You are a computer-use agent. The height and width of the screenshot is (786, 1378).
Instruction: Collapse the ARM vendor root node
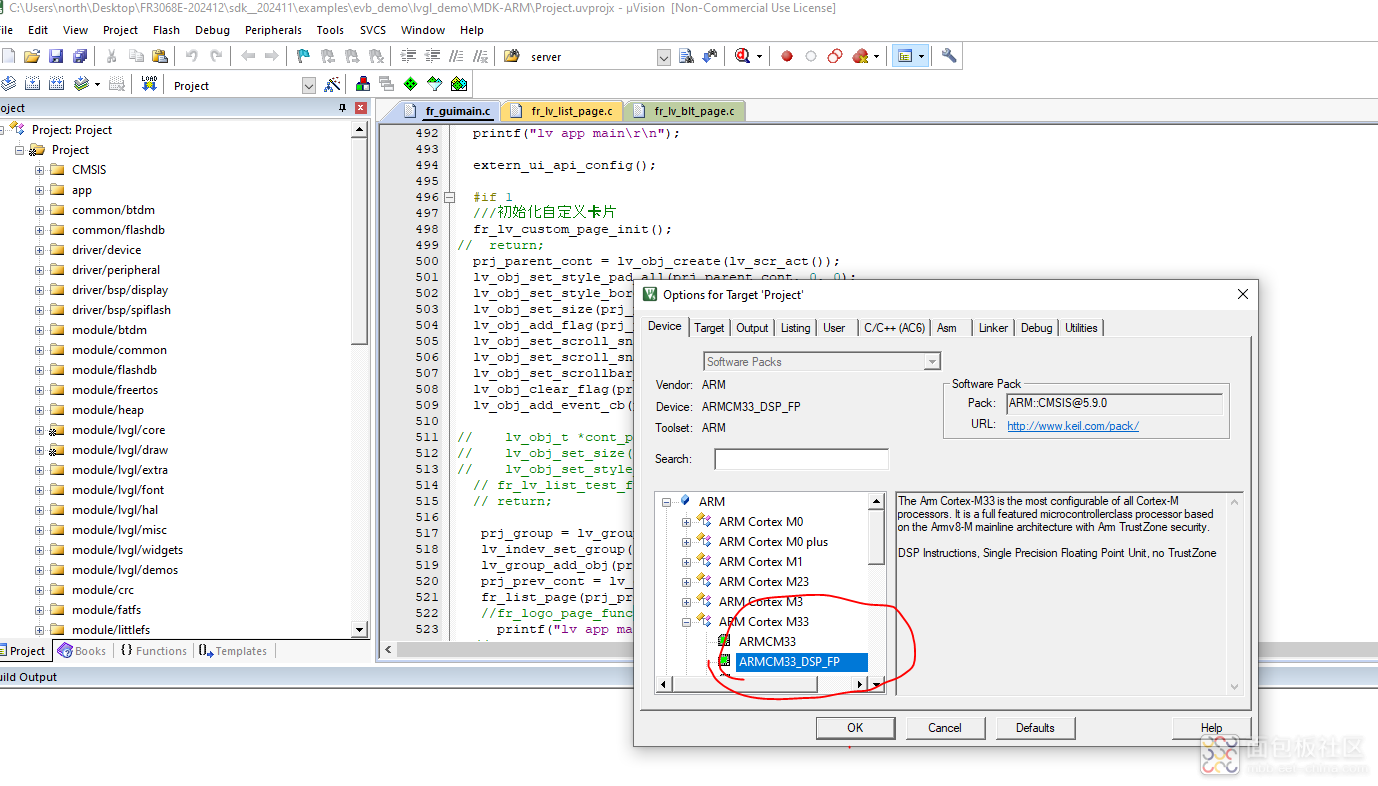667,502
